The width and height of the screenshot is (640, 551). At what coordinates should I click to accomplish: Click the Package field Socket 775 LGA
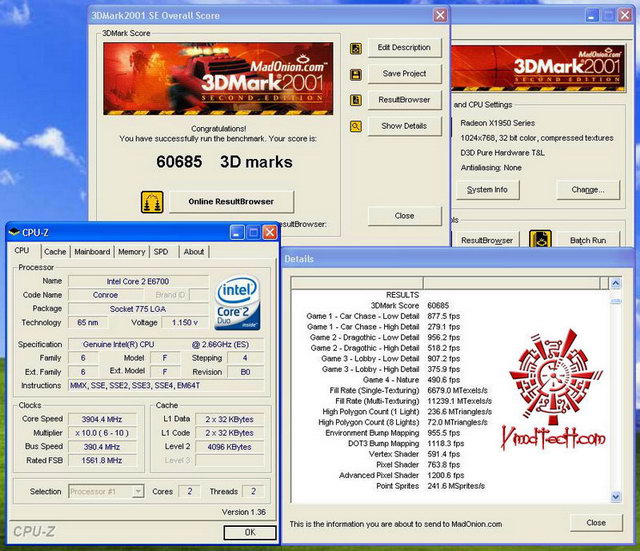coord(138,309)
